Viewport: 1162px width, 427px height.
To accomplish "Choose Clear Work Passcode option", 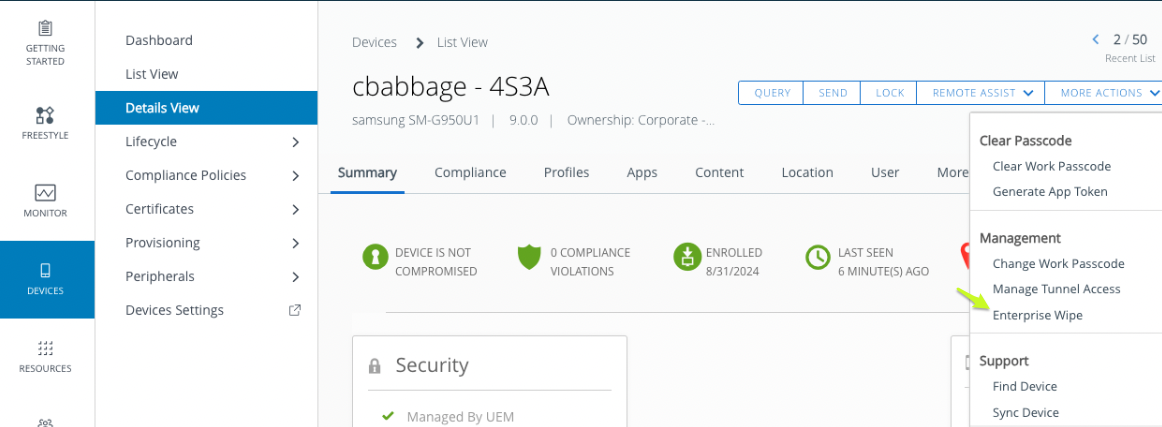I will [x=1051, y=166].
